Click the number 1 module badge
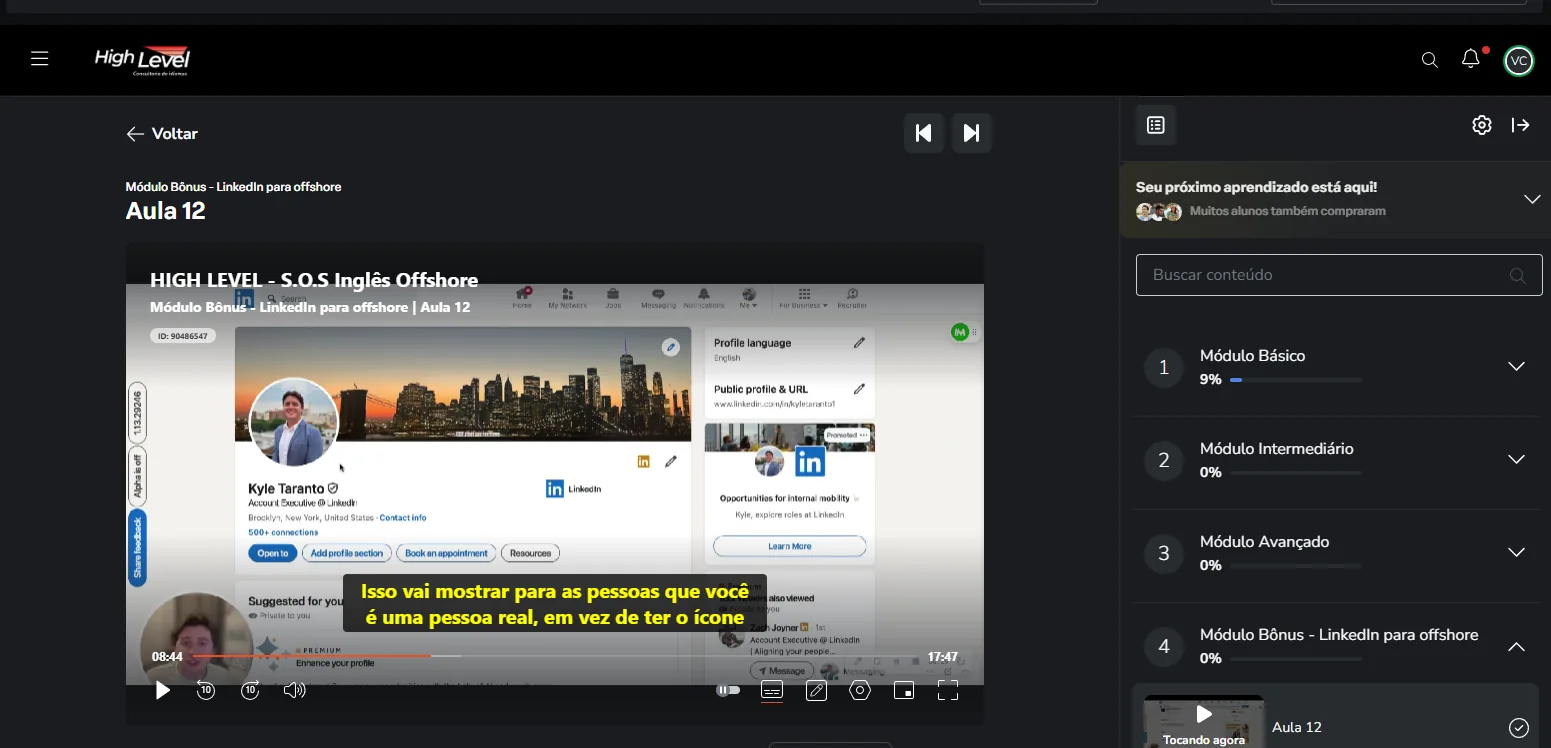This screenshot has height=748, width=1551. click(x=1164, y=368)
